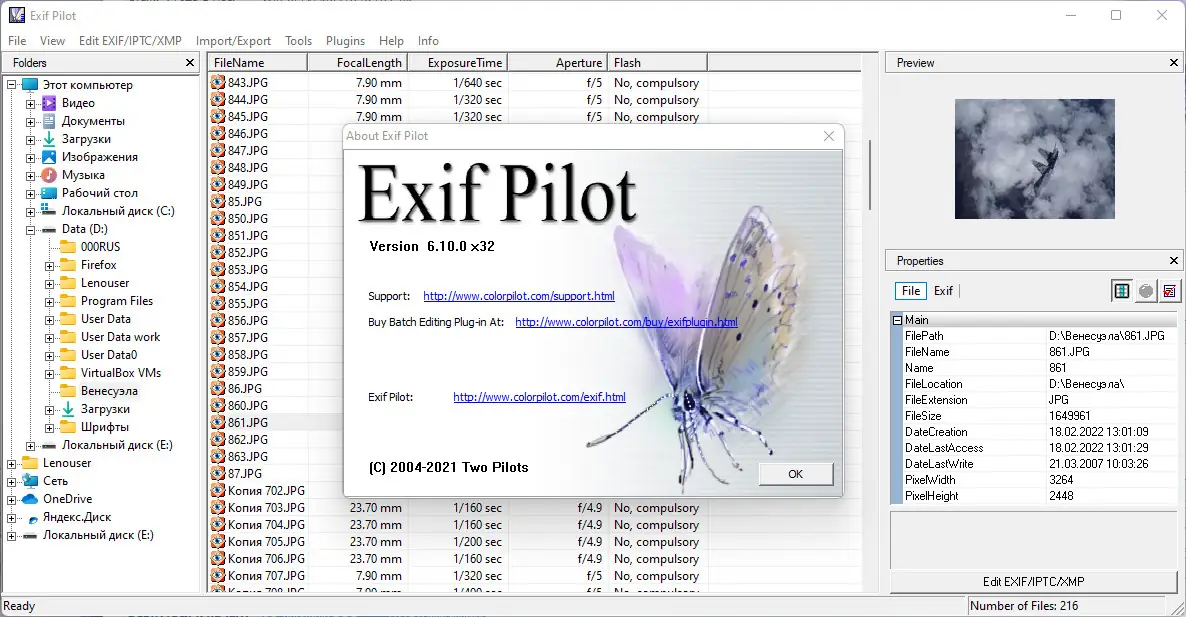Open the View menu

52,41
